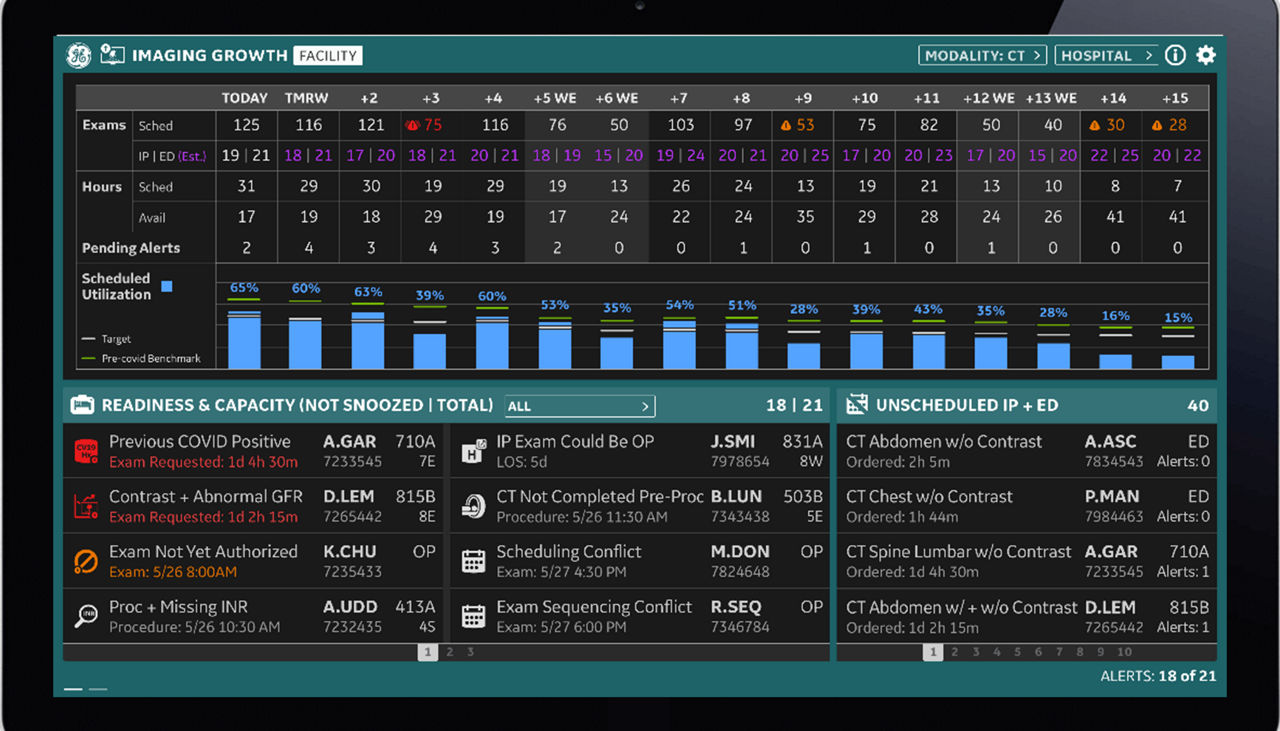Screen dimensions: 1280x731
Task: Go to page 10 of Unscheduled IP + ED
Action: [1125, 652]
